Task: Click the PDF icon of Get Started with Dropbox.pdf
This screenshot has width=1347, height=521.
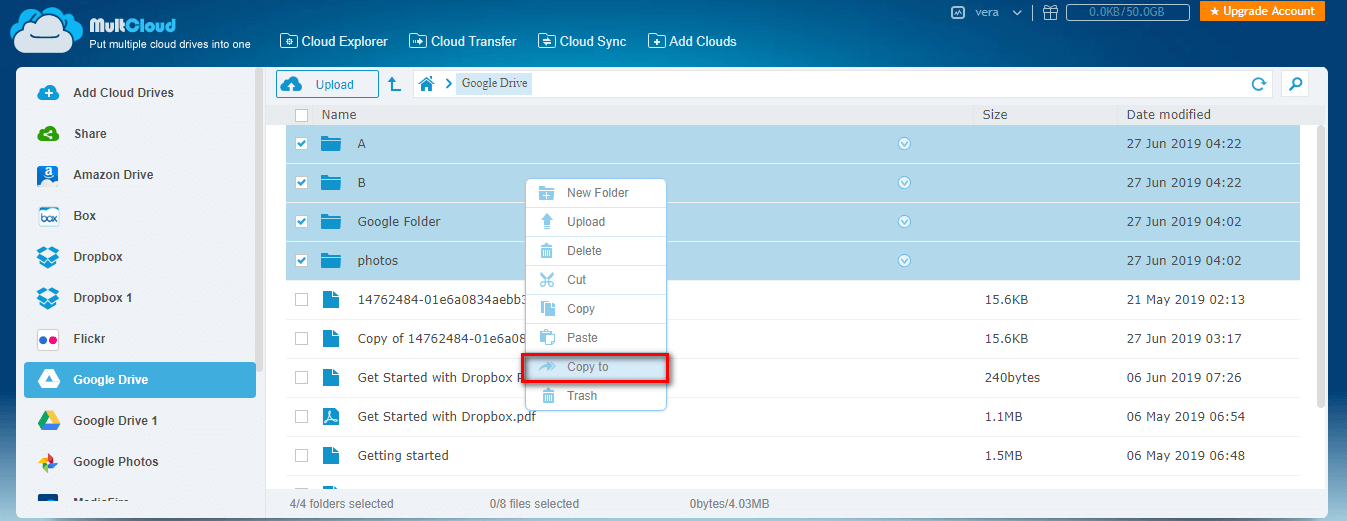Action: click(331, 417)
